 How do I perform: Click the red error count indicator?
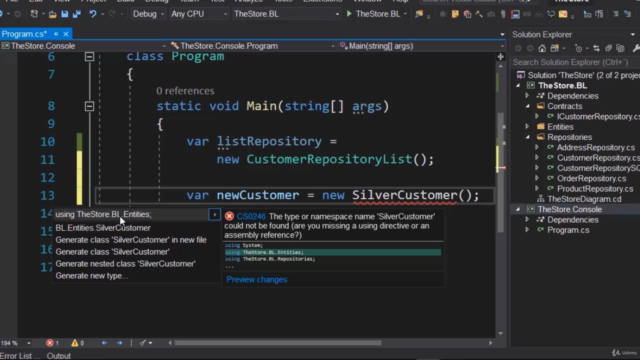tap(52, 343)
